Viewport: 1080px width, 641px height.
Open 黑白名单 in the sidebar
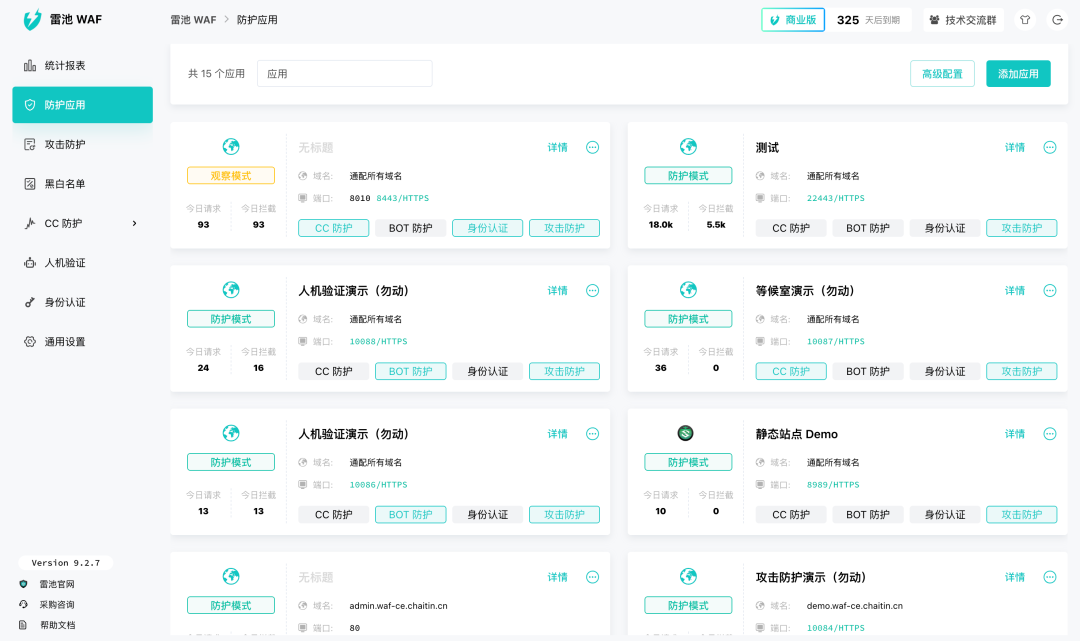pyautogui.click(x=83, y=184)
